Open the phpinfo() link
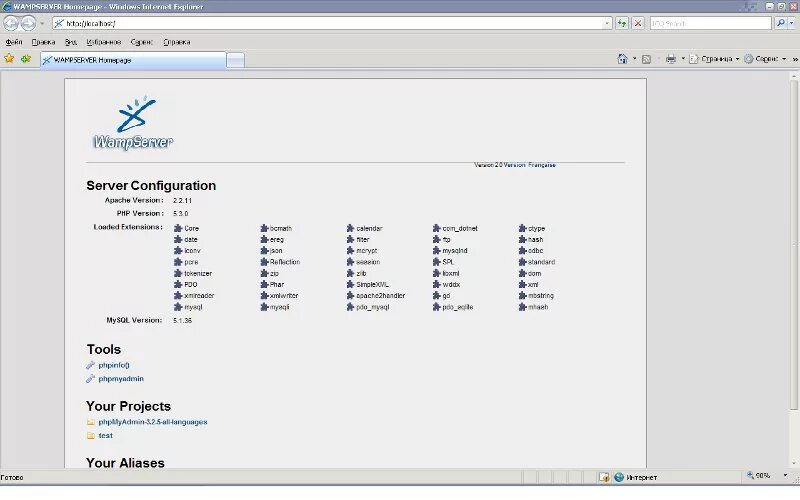This screenshot has width=800, height=500. (114, 365)
